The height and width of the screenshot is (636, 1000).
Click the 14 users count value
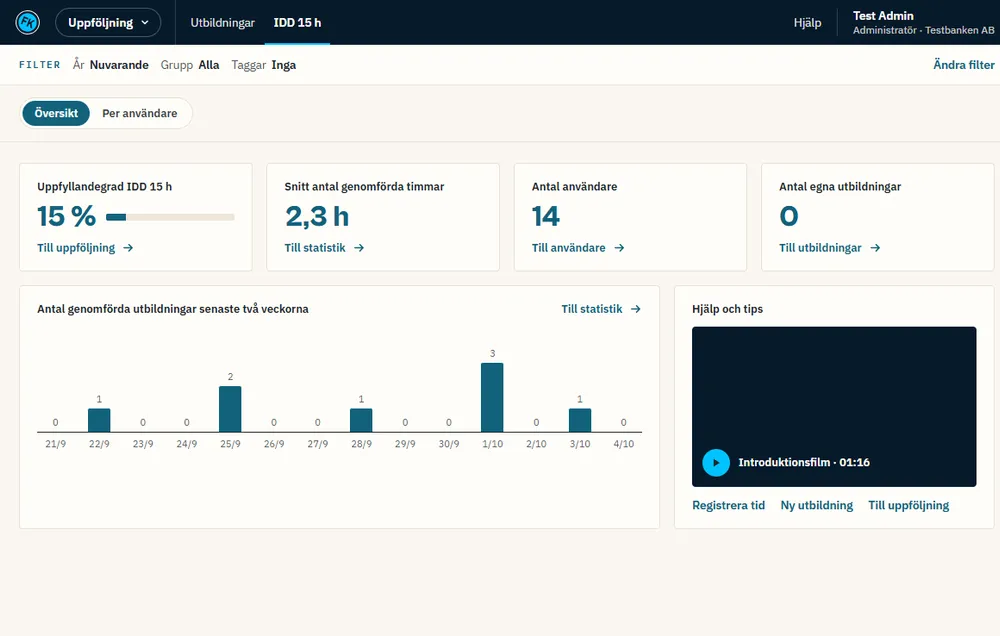tap(546, 216)
